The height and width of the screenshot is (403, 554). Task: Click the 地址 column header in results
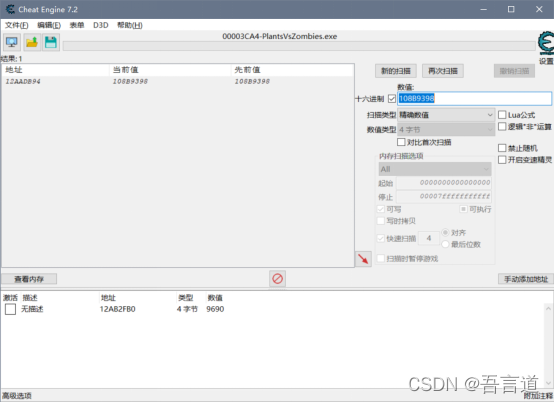(x=55, y=70)
